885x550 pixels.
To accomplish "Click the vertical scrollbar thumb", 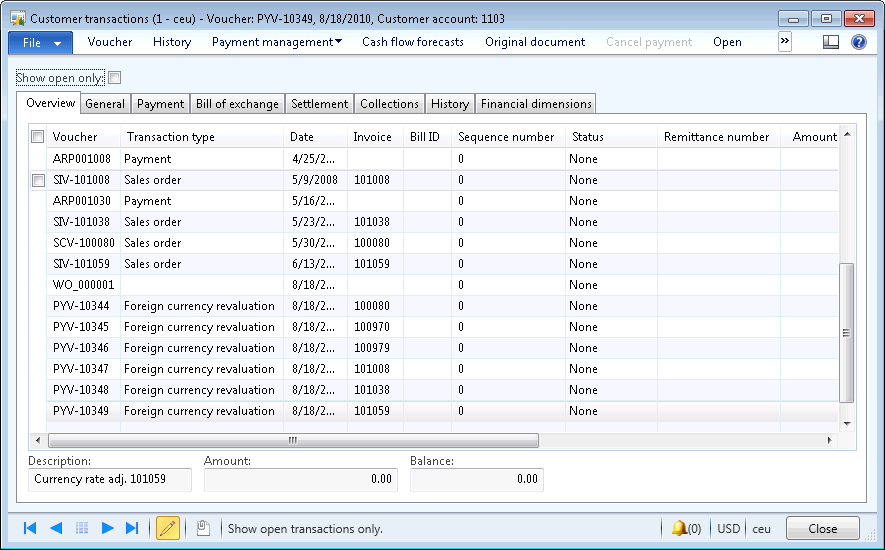I will click(x=847, y=333).
